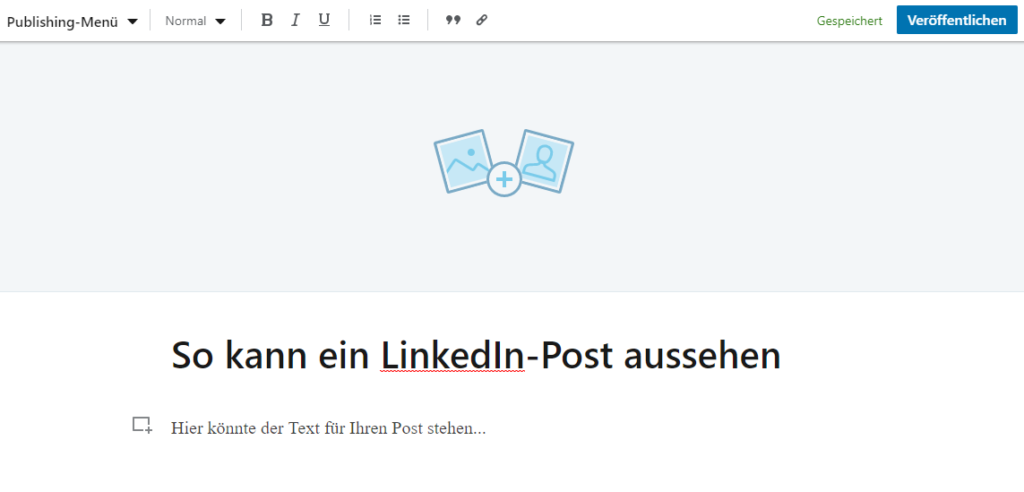Image resolution: width=1024 pixels, height=492 pixels.
Task: Click the Veröffentlichen button
Action: pyautogui.click(x=957, y=20)
